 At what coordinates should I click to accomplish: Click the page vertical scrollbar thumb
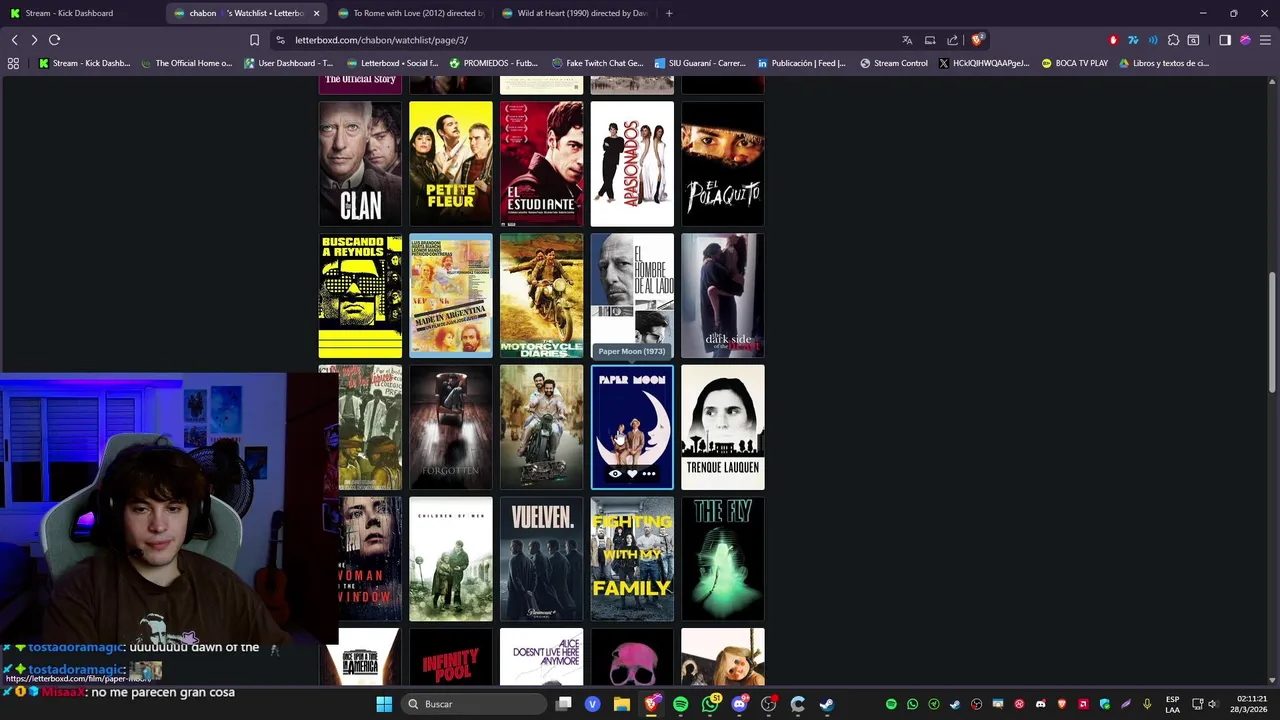click(x=1272, y=333)
